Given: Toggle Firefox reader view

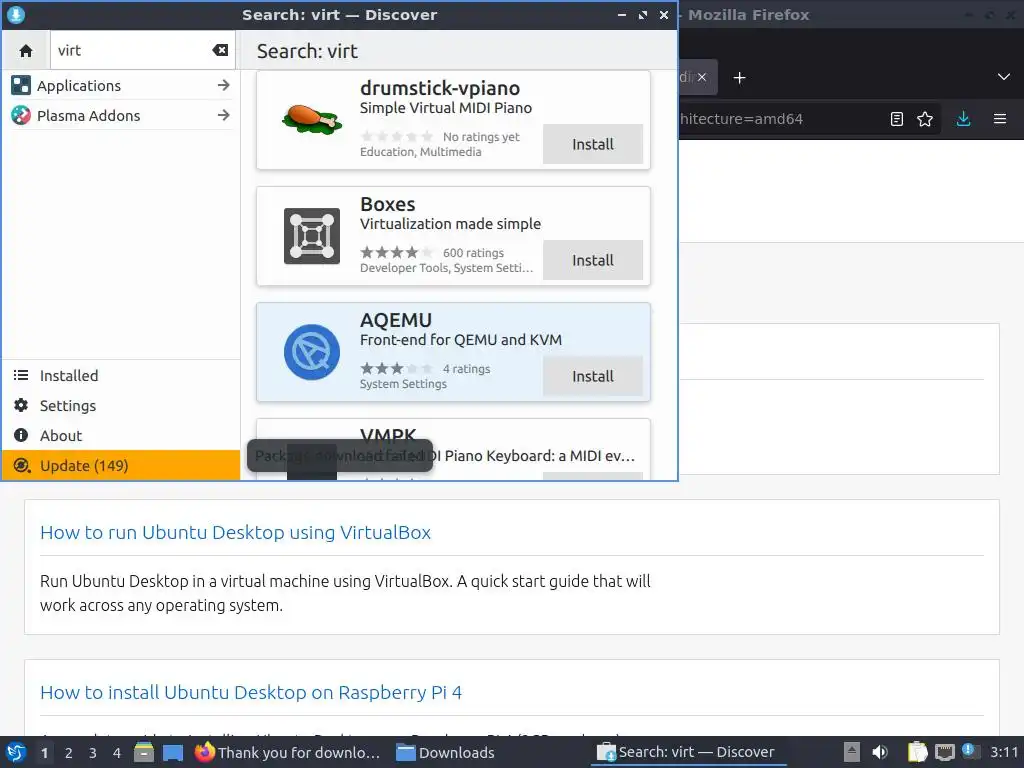Looking at the screenshot, I should click(897, 119).
